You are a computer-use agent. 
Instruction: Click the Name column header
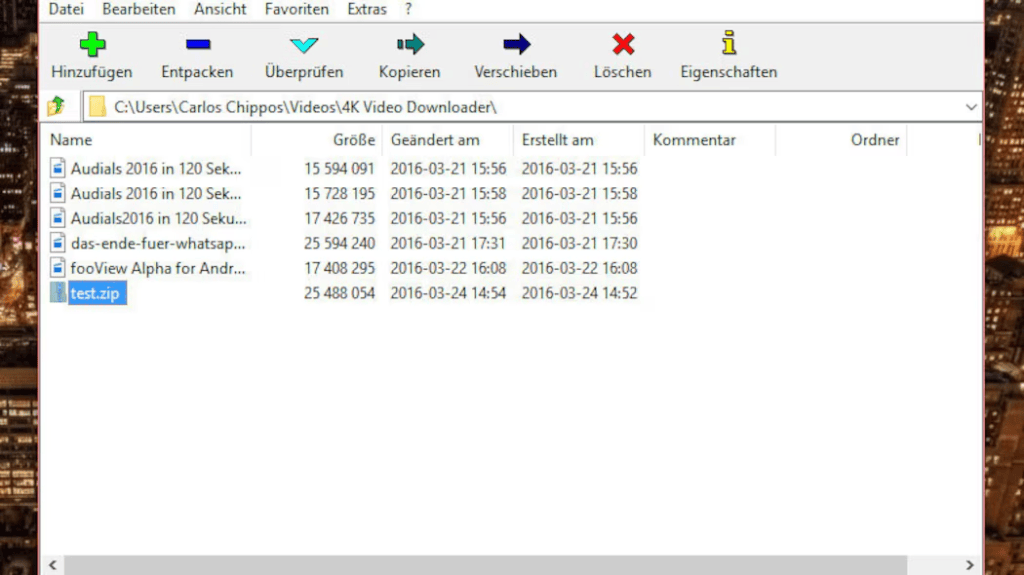click(x=71, y=140)
